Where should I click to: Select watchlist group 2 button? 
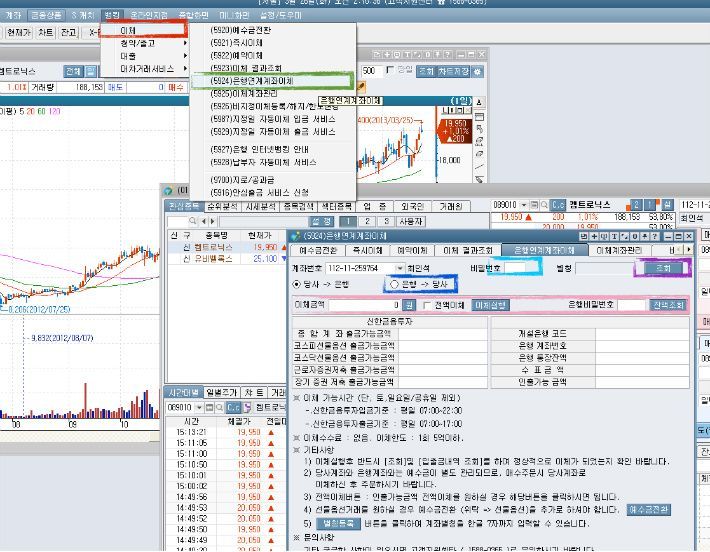[367, 221]
